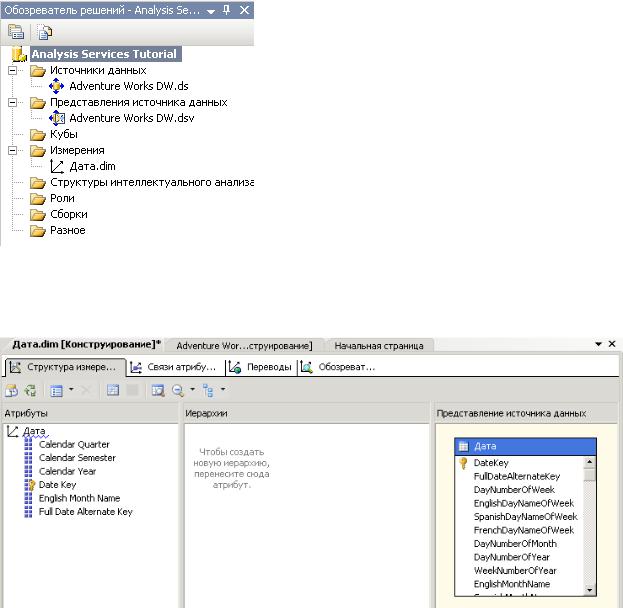Select the Кубы folder

pyautogui.click(x=64, y=134)
